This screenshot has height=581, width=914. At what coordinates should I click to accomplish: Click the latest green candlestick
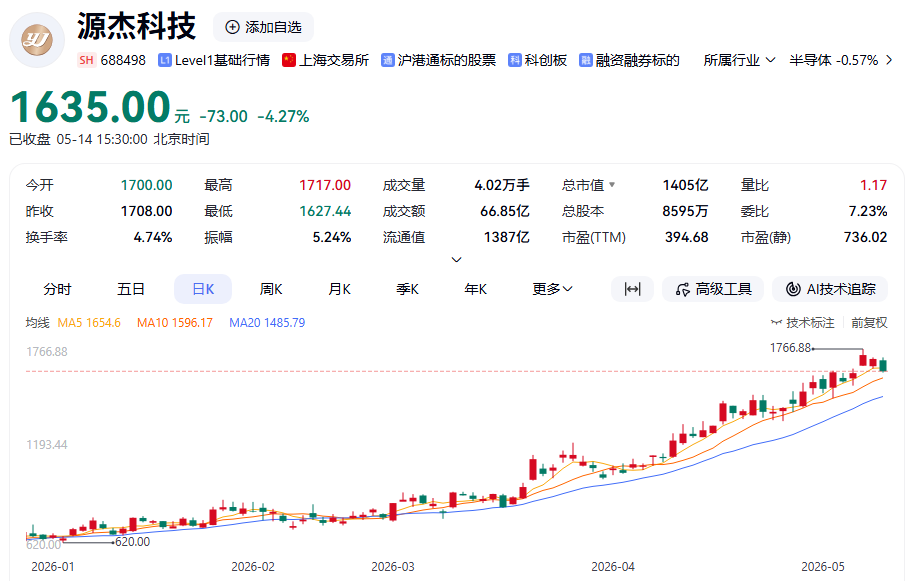tap(883, 365)
